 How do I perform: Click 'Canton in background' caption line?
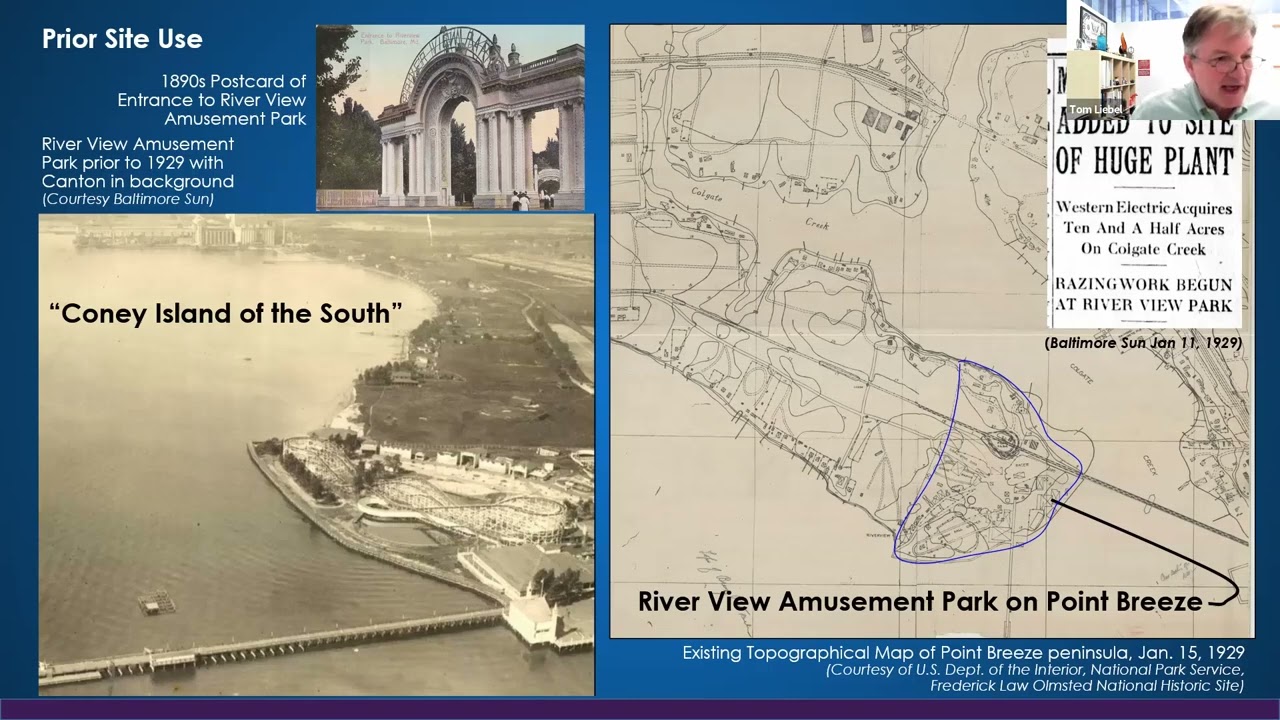point(138,181)
